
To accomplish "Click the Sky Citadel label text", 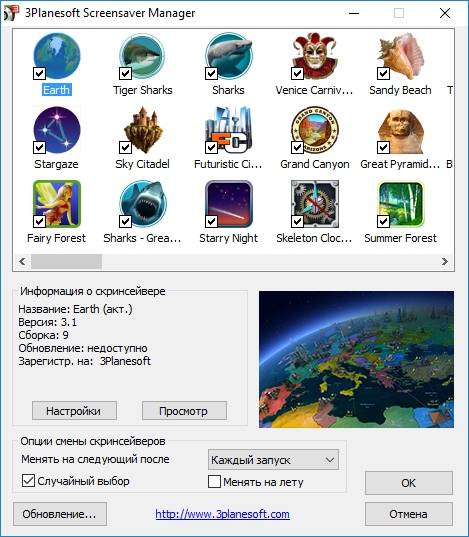I will tap(143, 164).
